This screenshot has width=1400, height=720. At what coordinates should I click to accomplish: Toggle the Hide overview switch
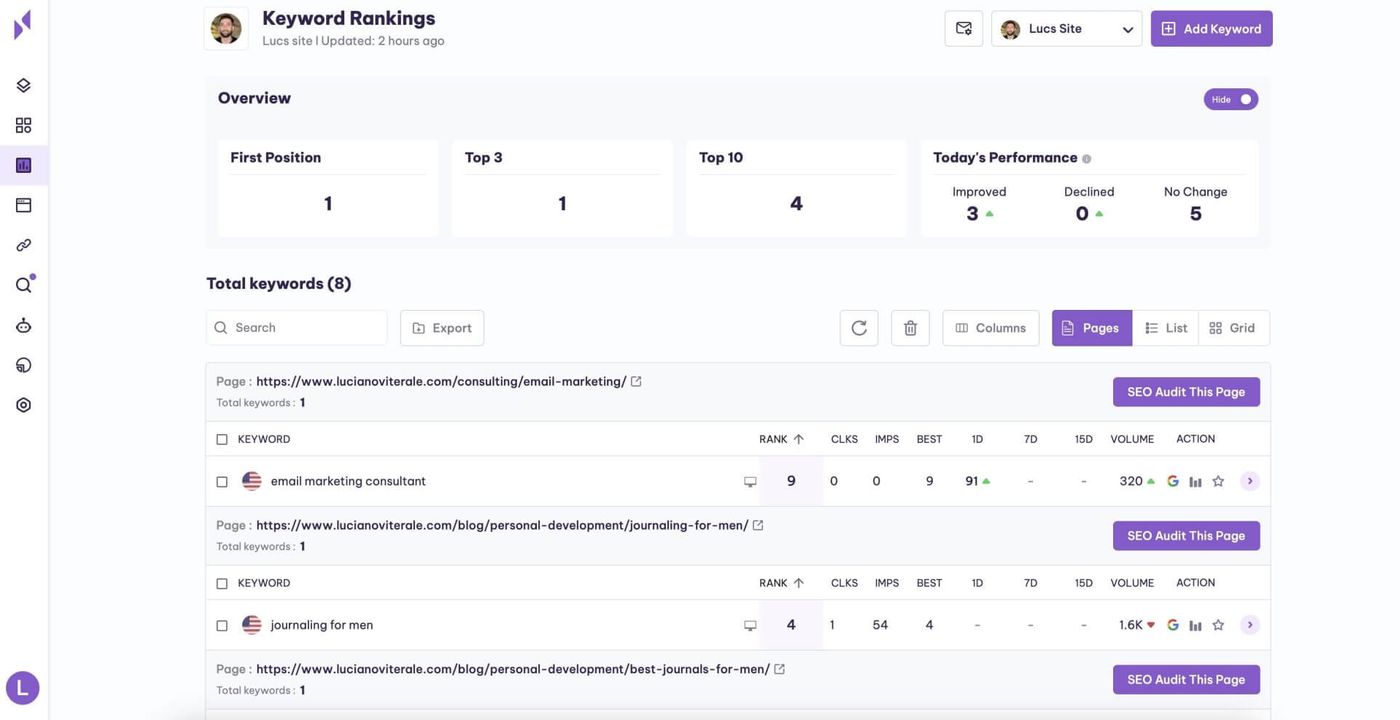pyautogui.click(x=1231, y=100)
